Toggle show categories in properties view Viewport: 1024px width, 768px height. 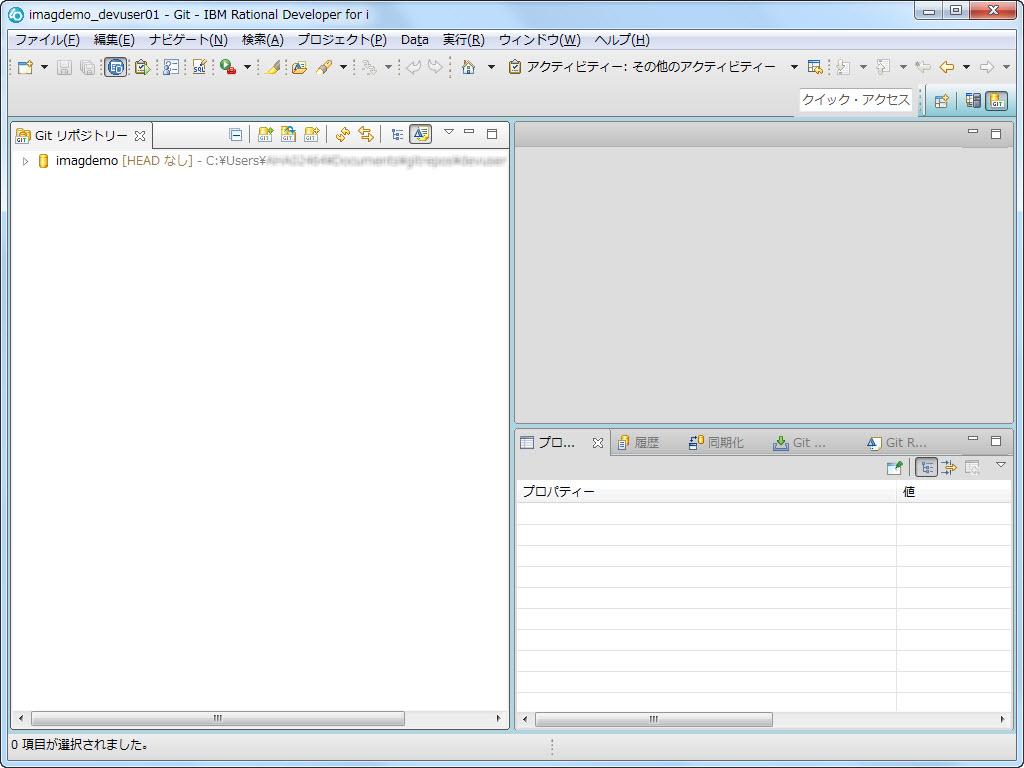pos(926,467)
